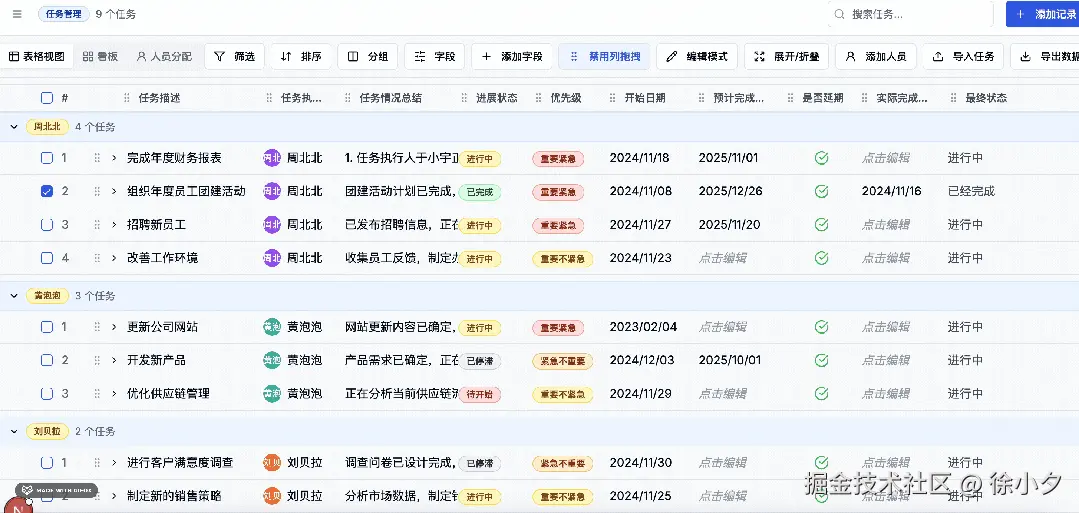Click 点击编辑 预计完成 cell for 改善工作环境
The width and height of the screenshot is (1080, 514).
[x=723, y=258]
